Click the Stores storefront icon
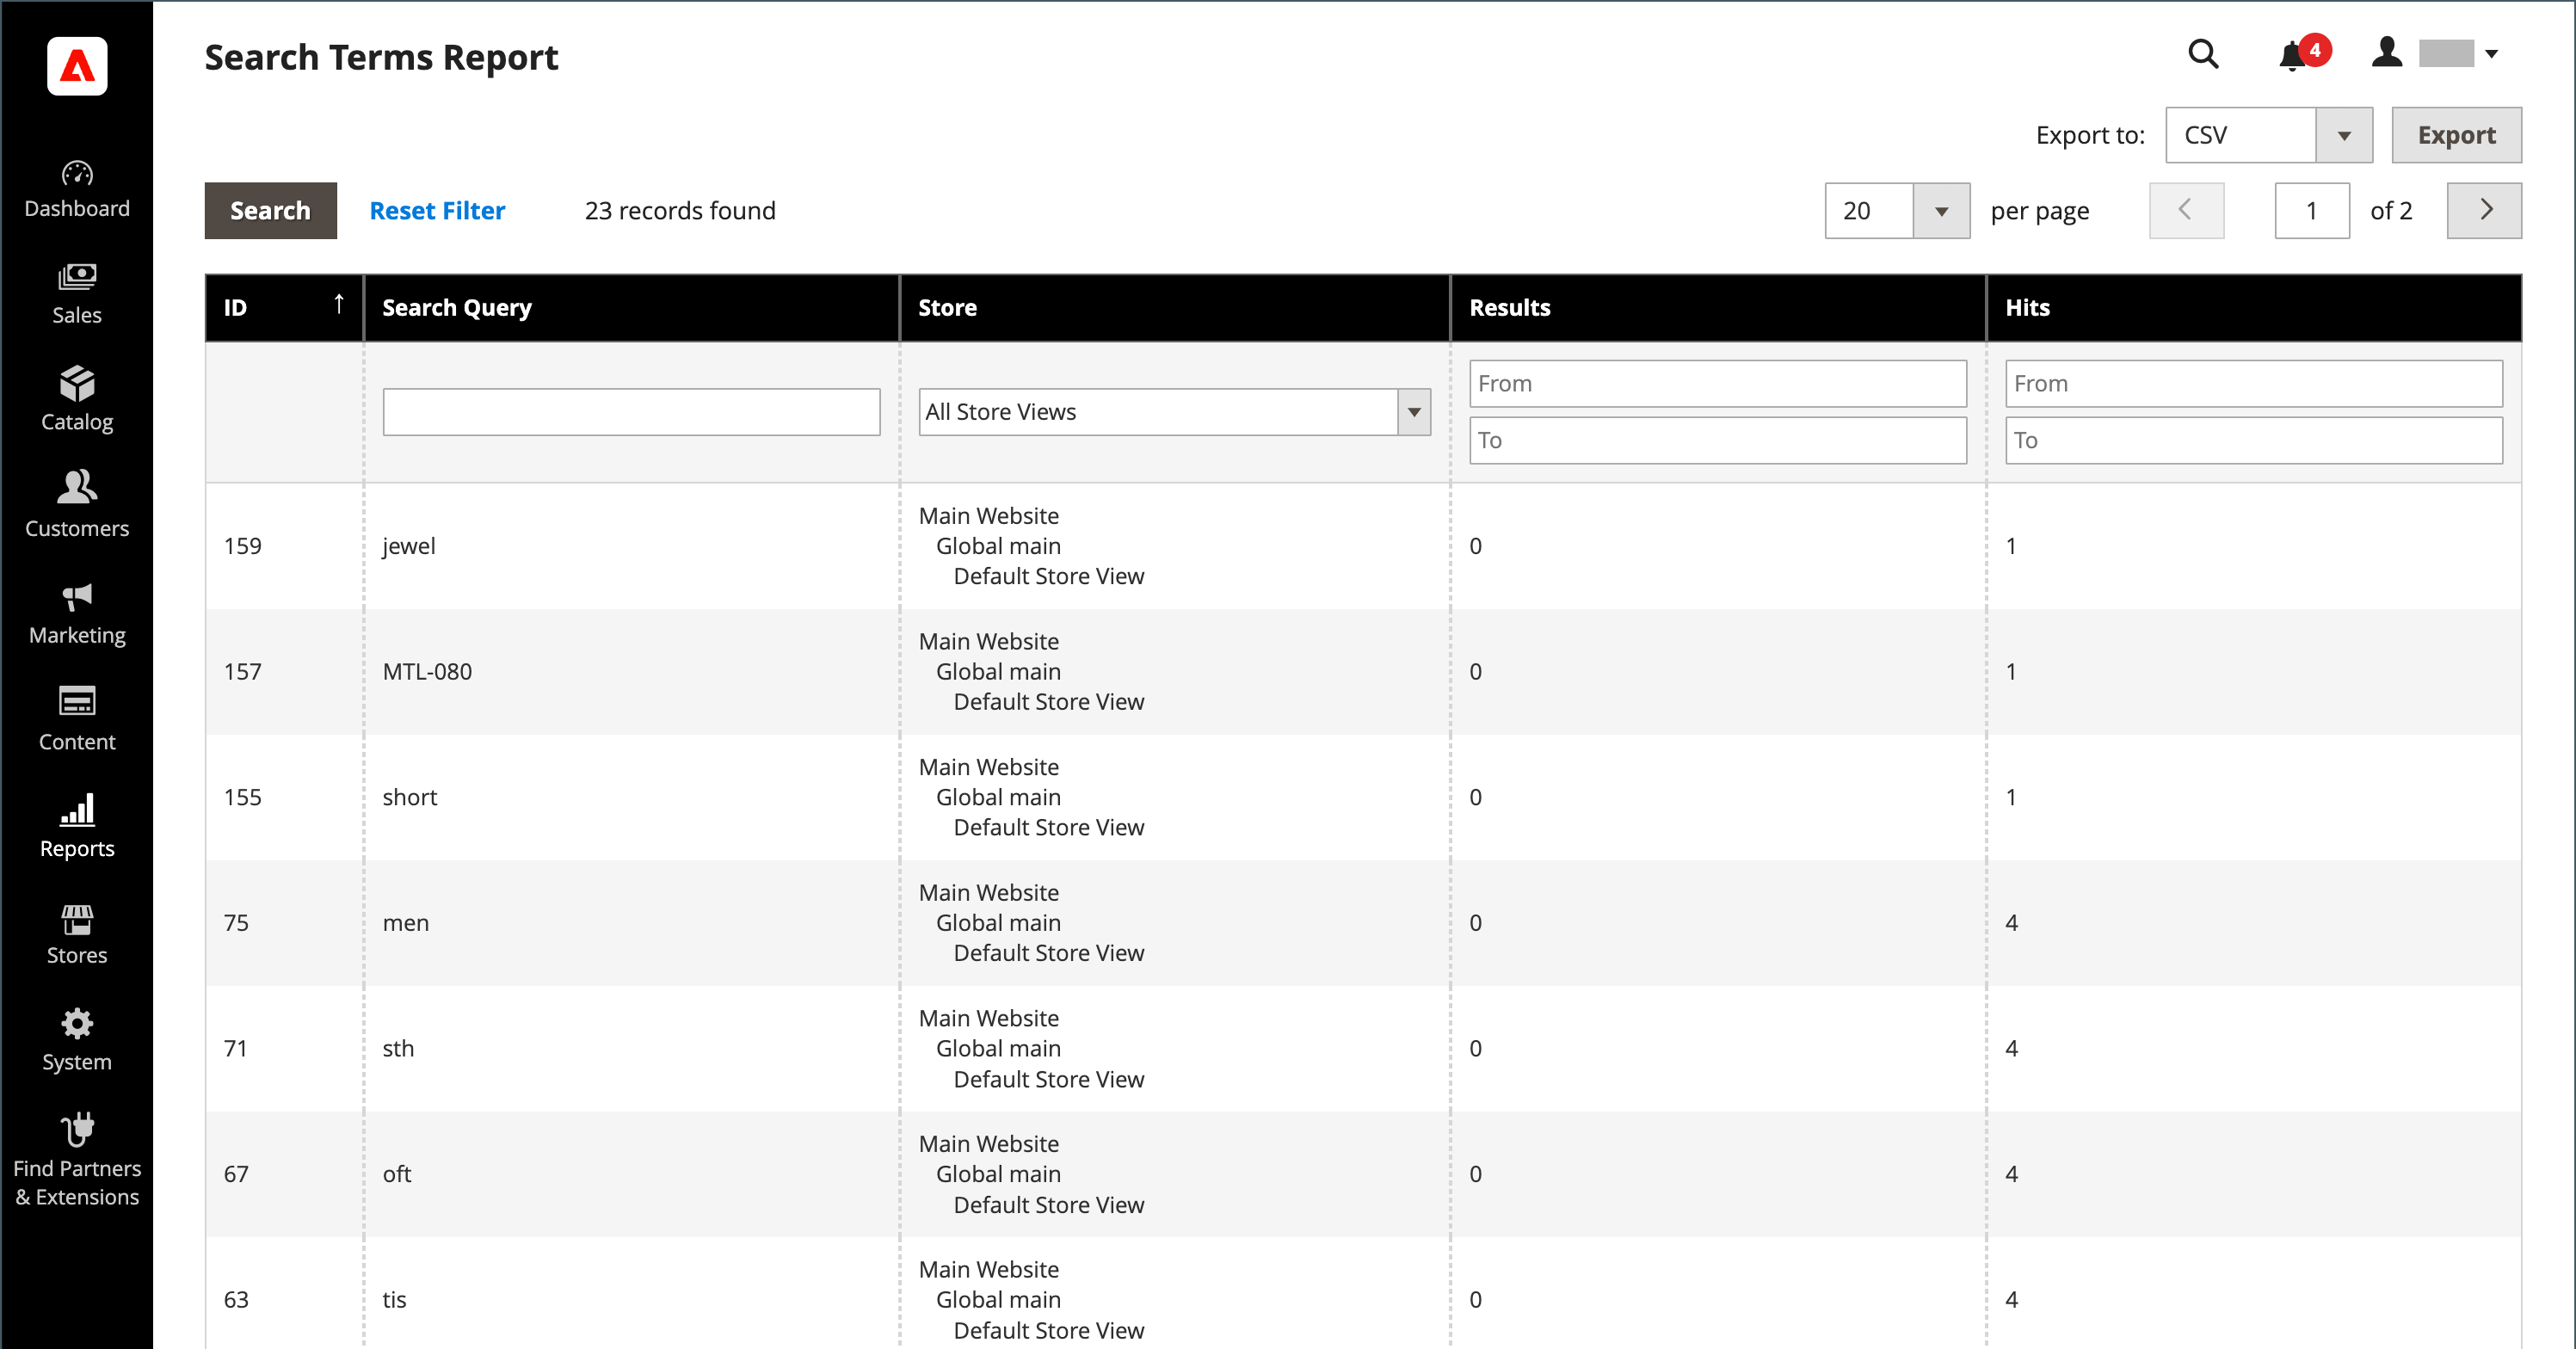2576x1349 pixels. tap(77, 917)
